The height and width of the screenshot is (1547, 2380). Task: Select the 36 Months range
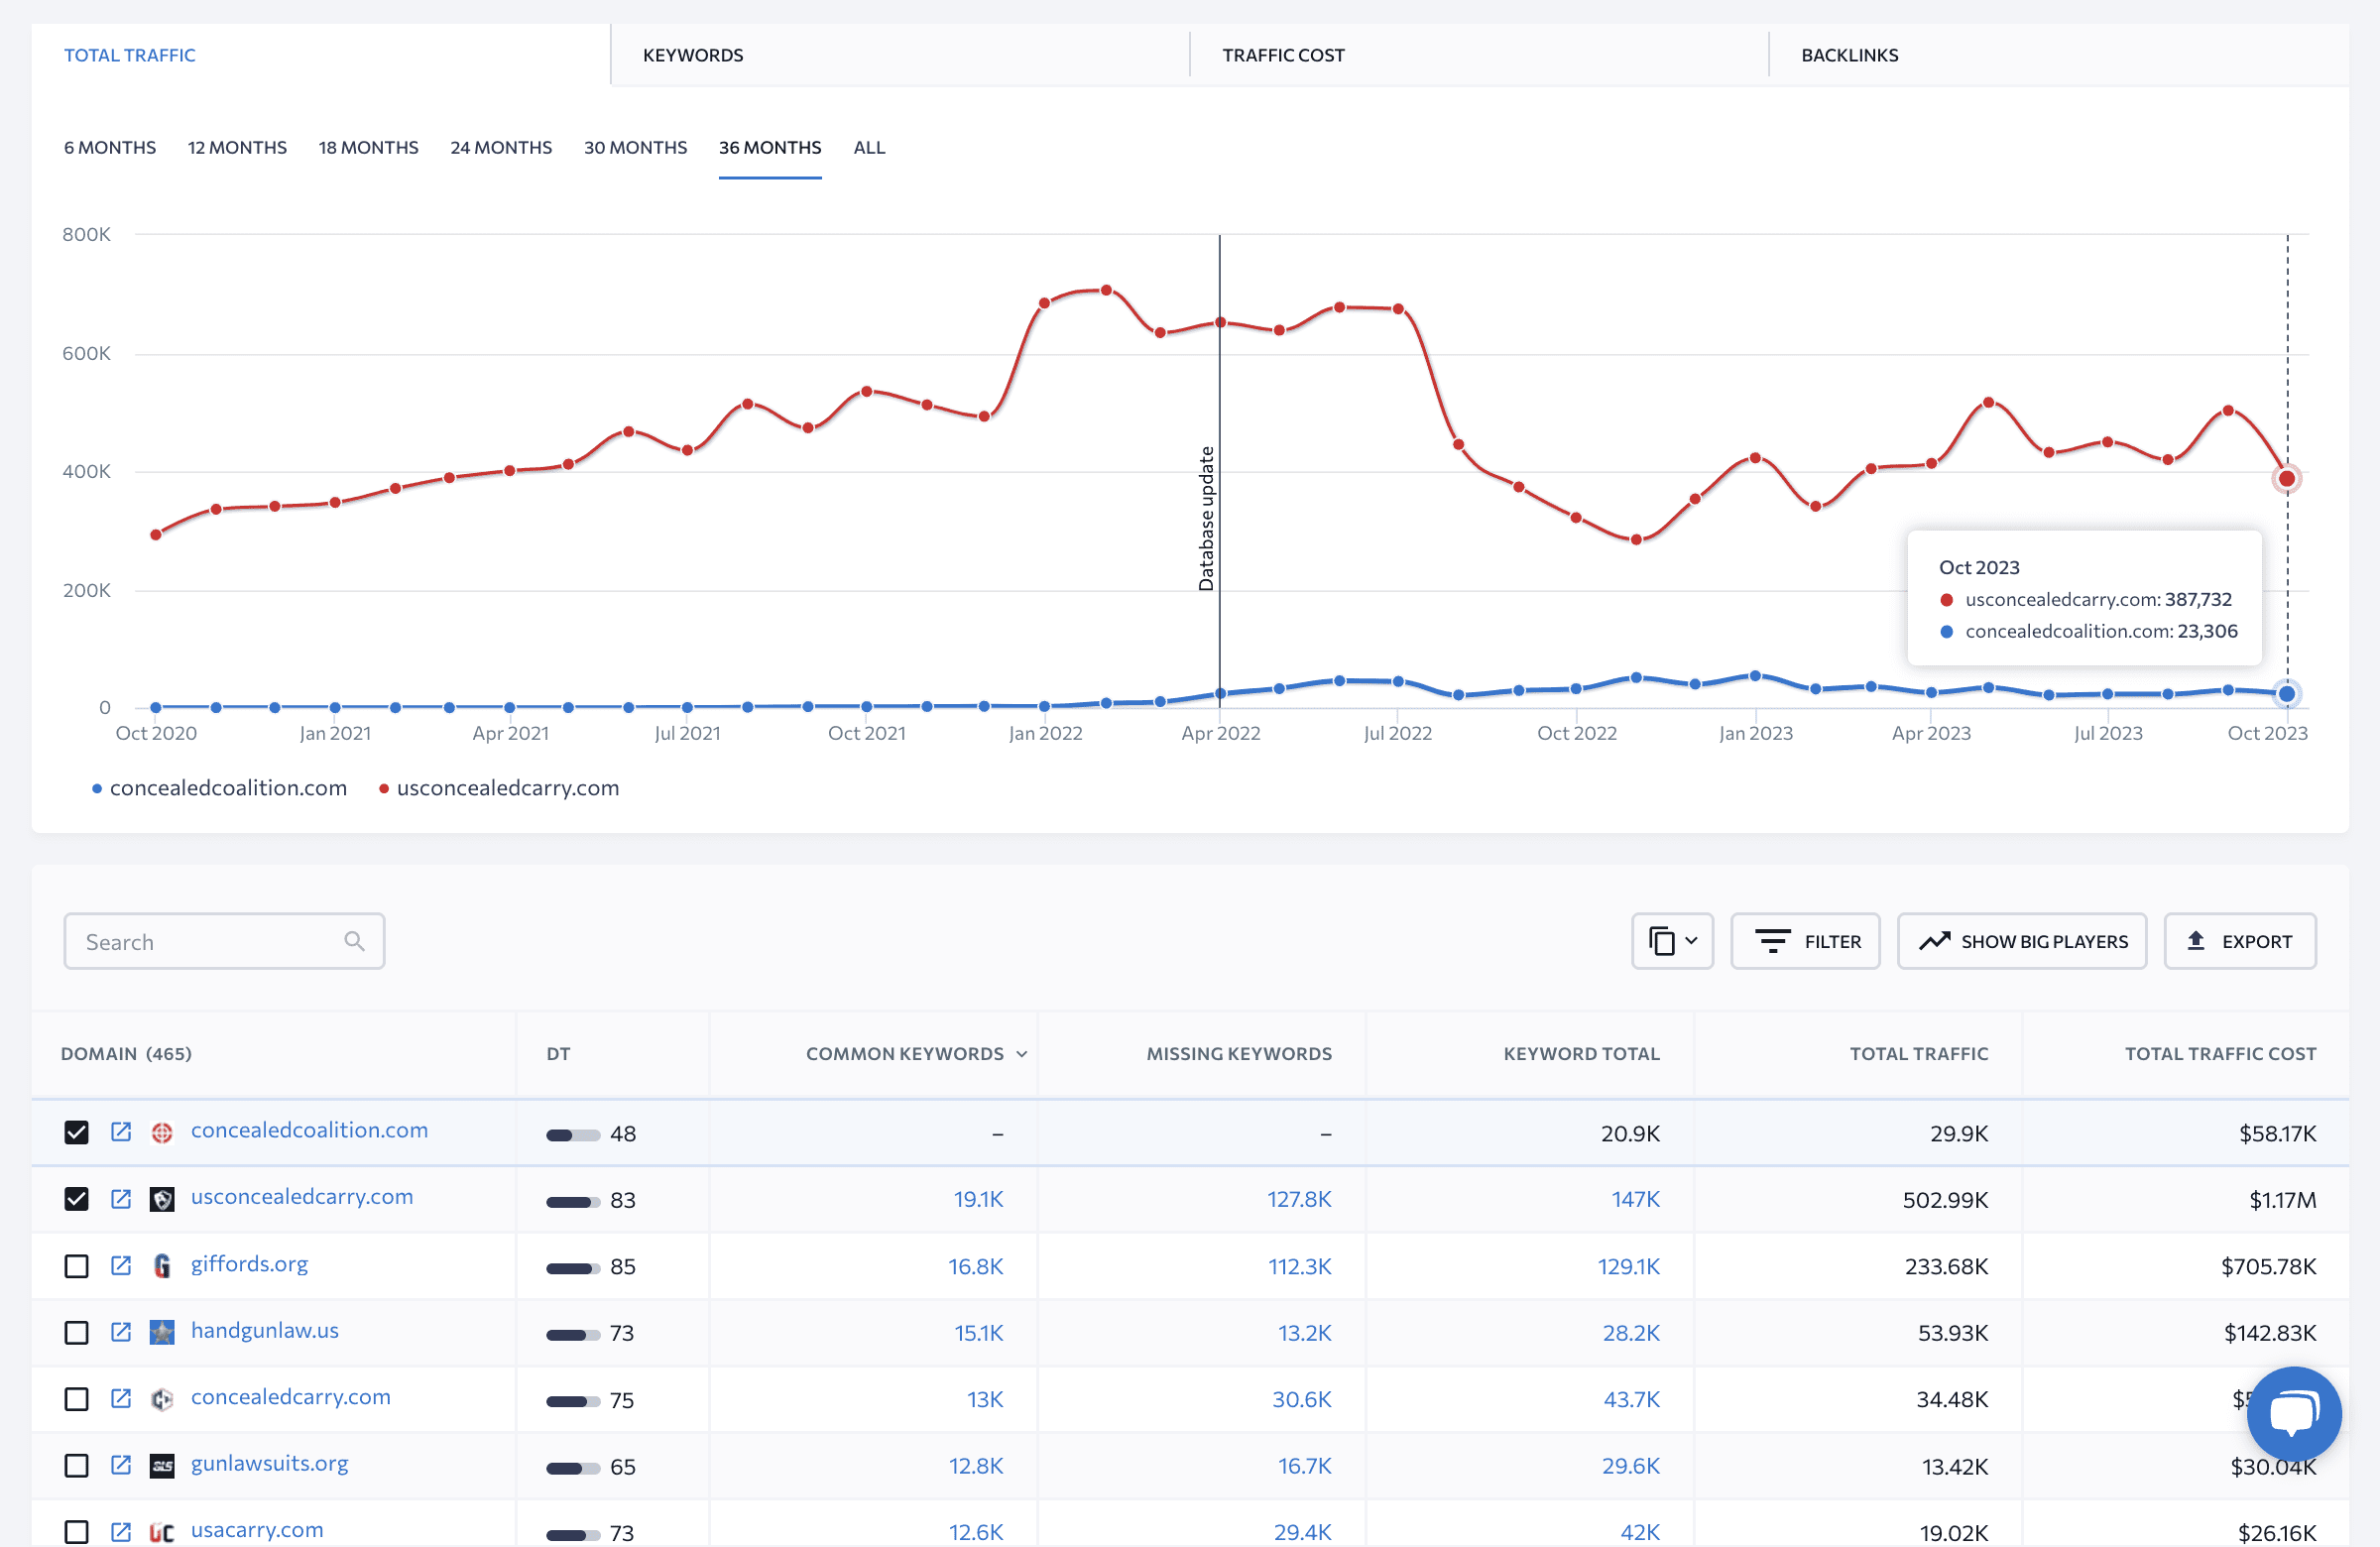coord(770,147)
